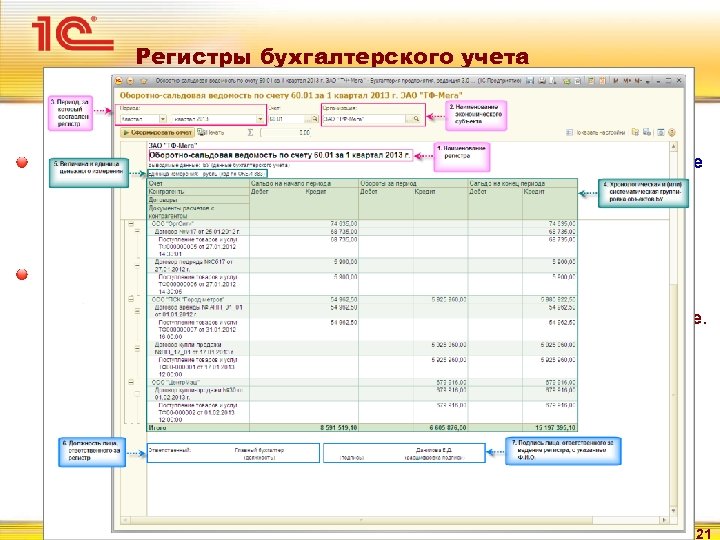Click the Итого row label

point(157,428)
